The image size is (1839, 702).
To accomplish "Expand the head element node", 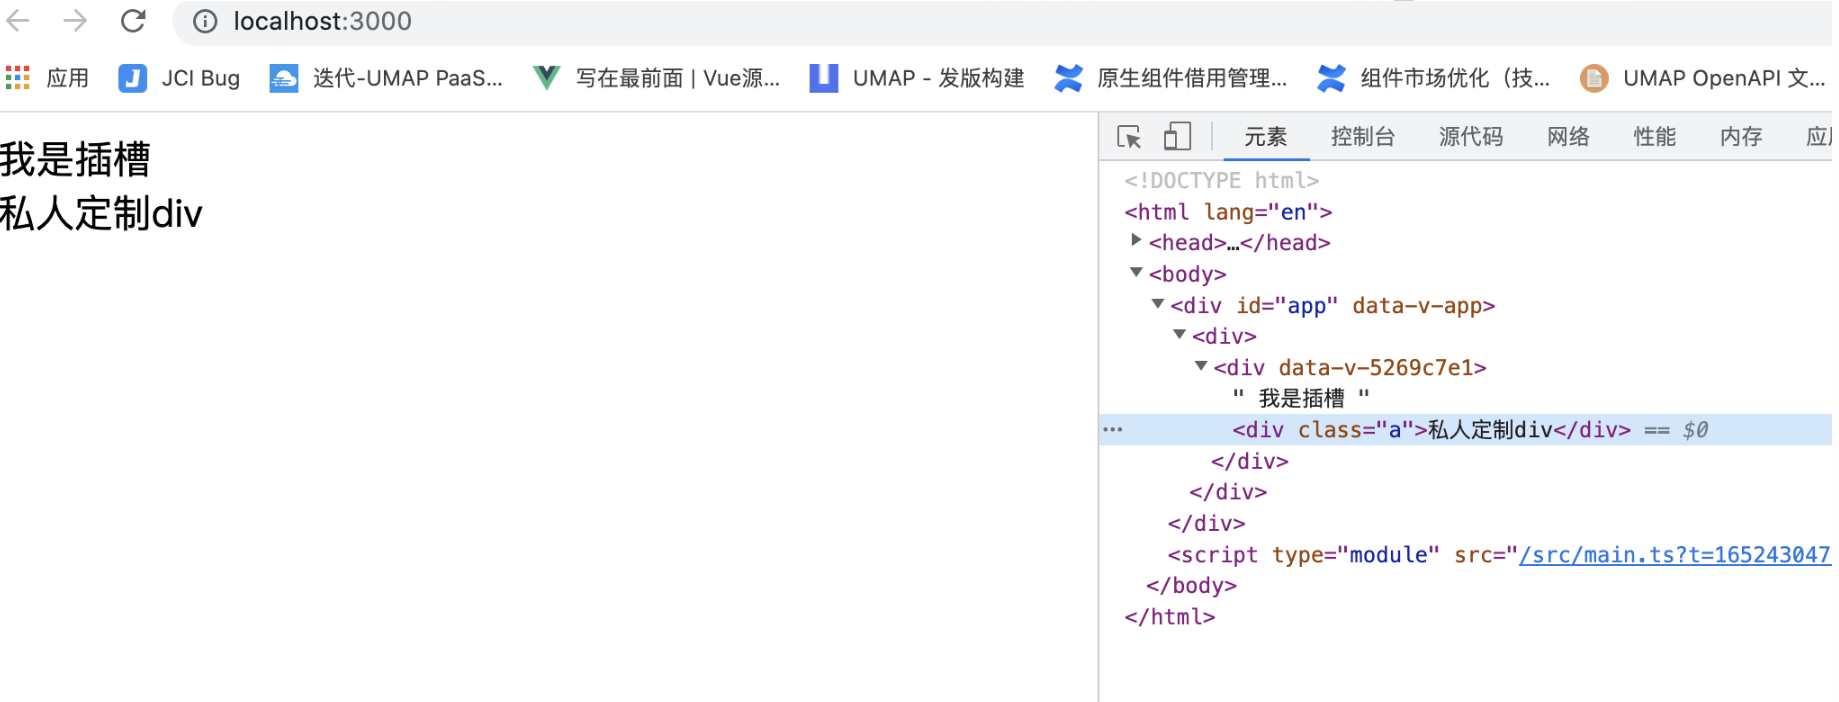I will pos(1136,241).
